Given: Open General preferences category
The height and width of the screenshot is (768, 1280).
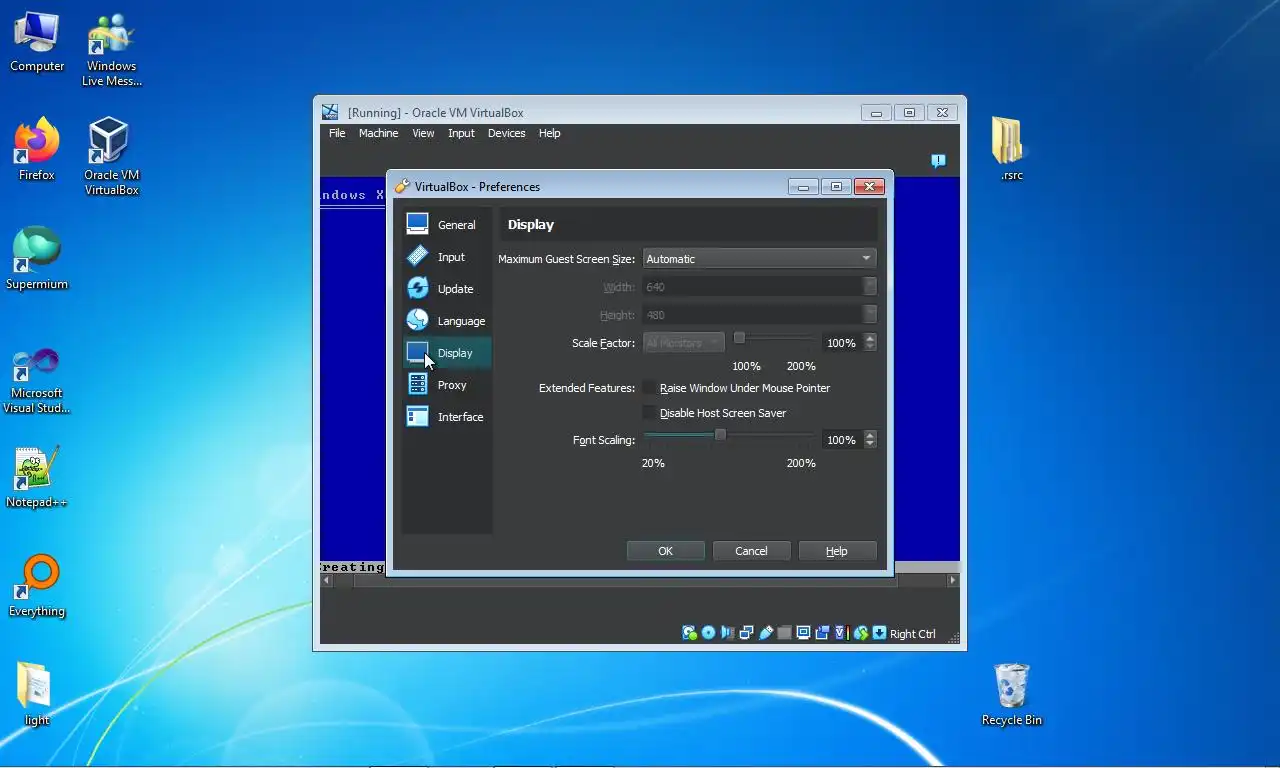Looking at the screenshot, I should [x=446, y=225].
